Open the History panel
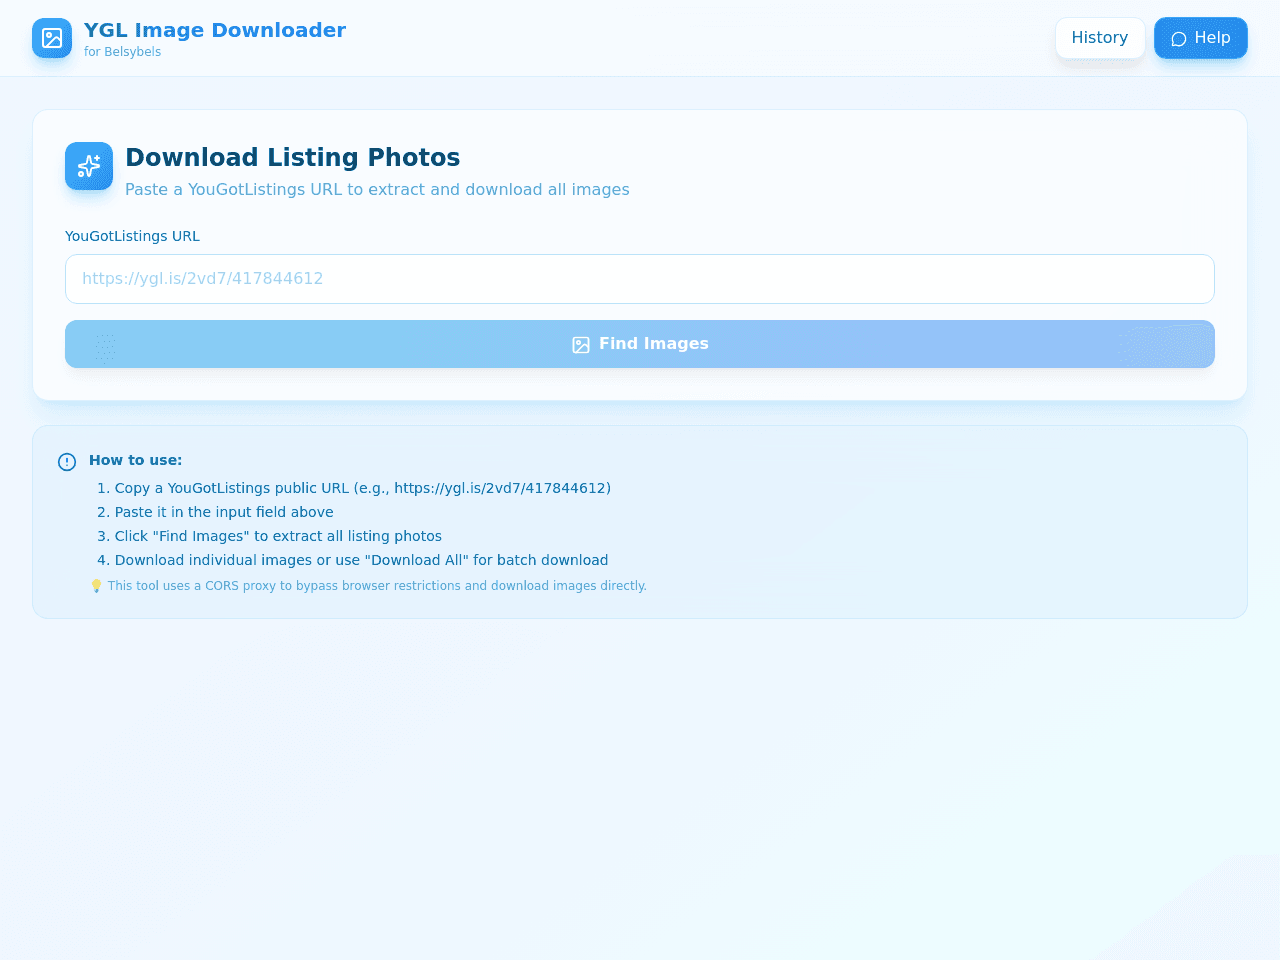This screenshot has width=1280, height=960. pyautogui.click(x=1100, y=38)
